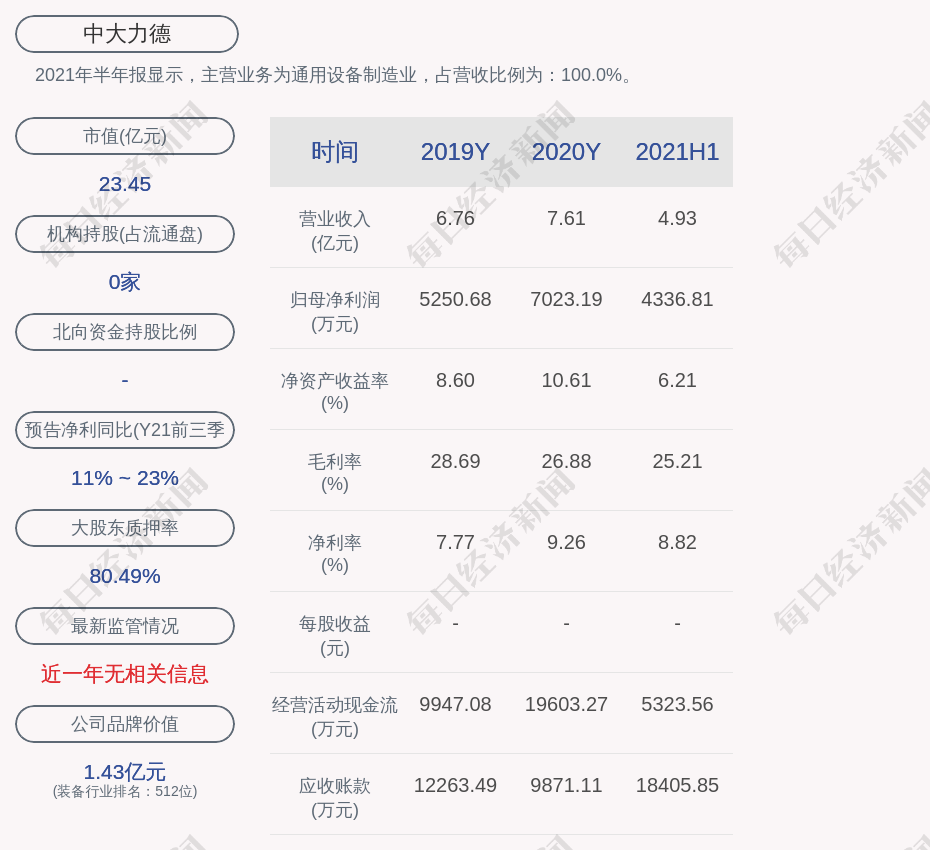Image resolution: width=930 pixels, height=850 pixels.
Task: Click the 预告净利同比 pill label
Action: click(125, 429)
